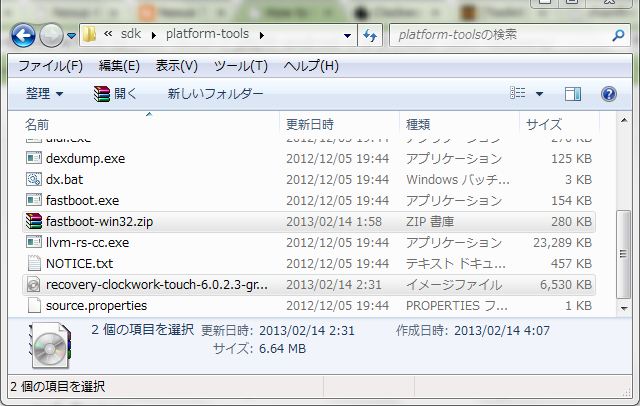This screenshot has height=406, width=640.
Task: Select the dx.bat batch file icon
Action: (34, 179)
